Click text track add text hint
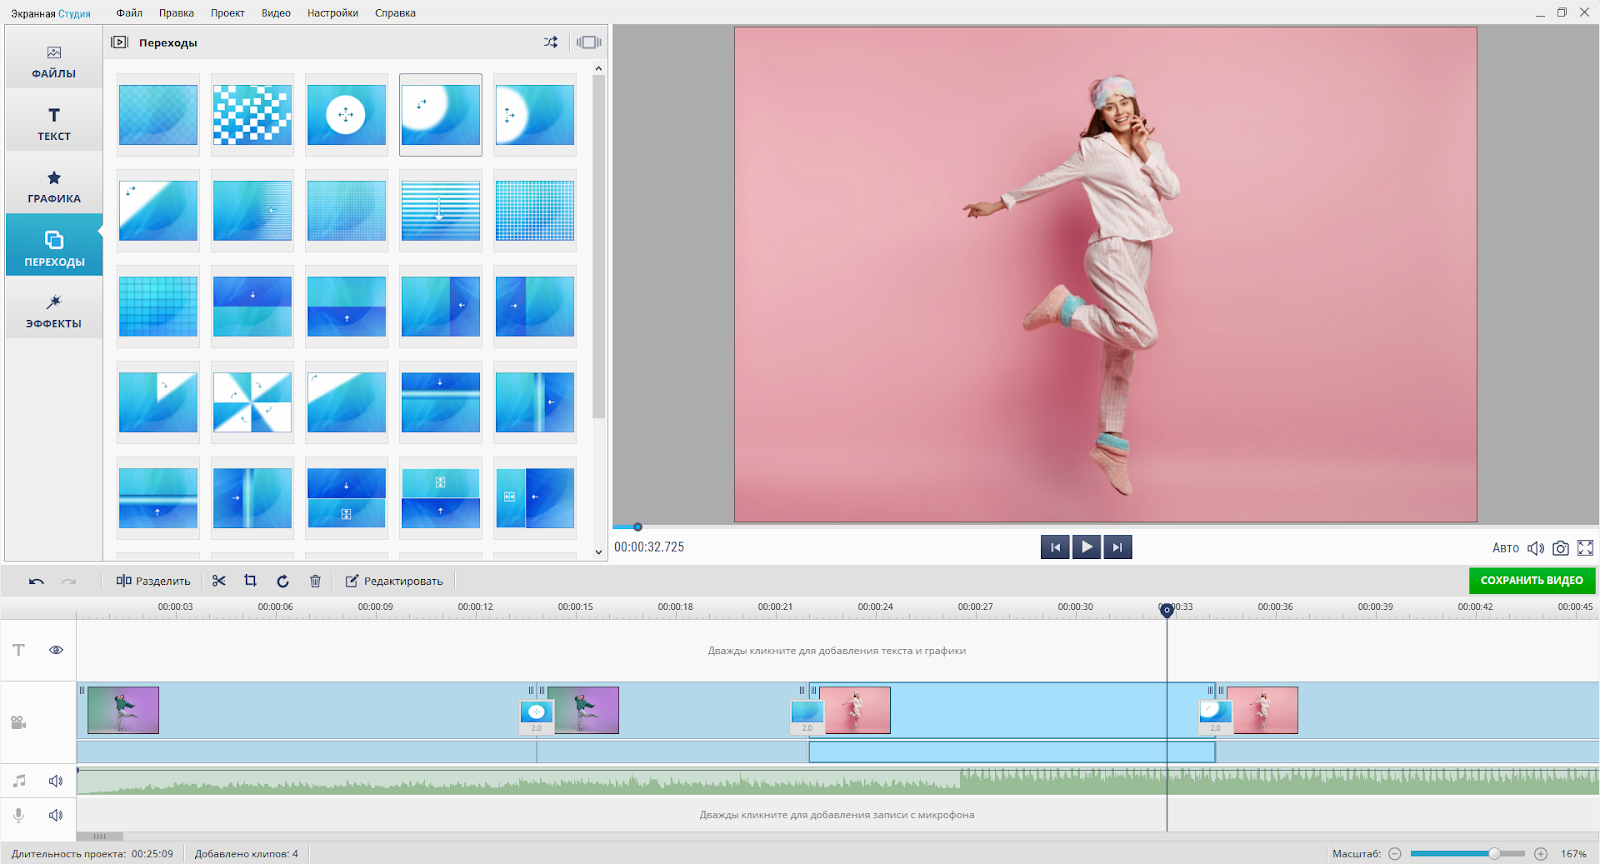Screen dimensions: 1600x864 837,651
